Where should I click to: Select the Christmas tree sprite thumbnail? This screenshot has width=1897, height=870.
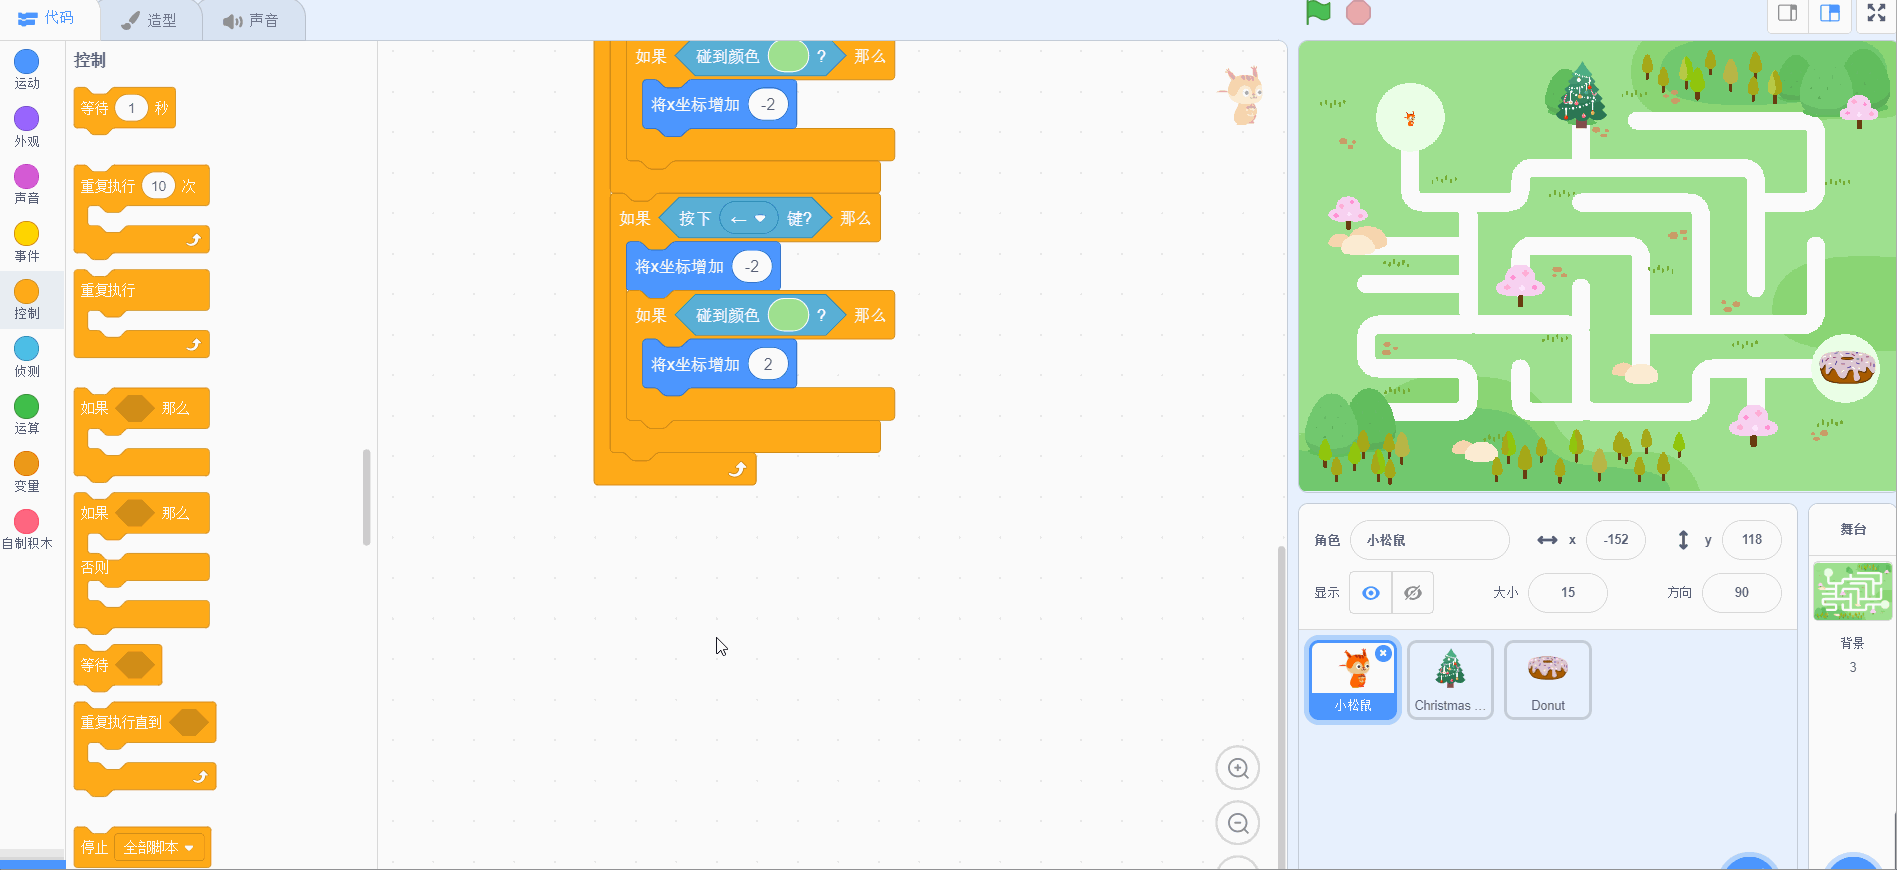pos(1450,680)
